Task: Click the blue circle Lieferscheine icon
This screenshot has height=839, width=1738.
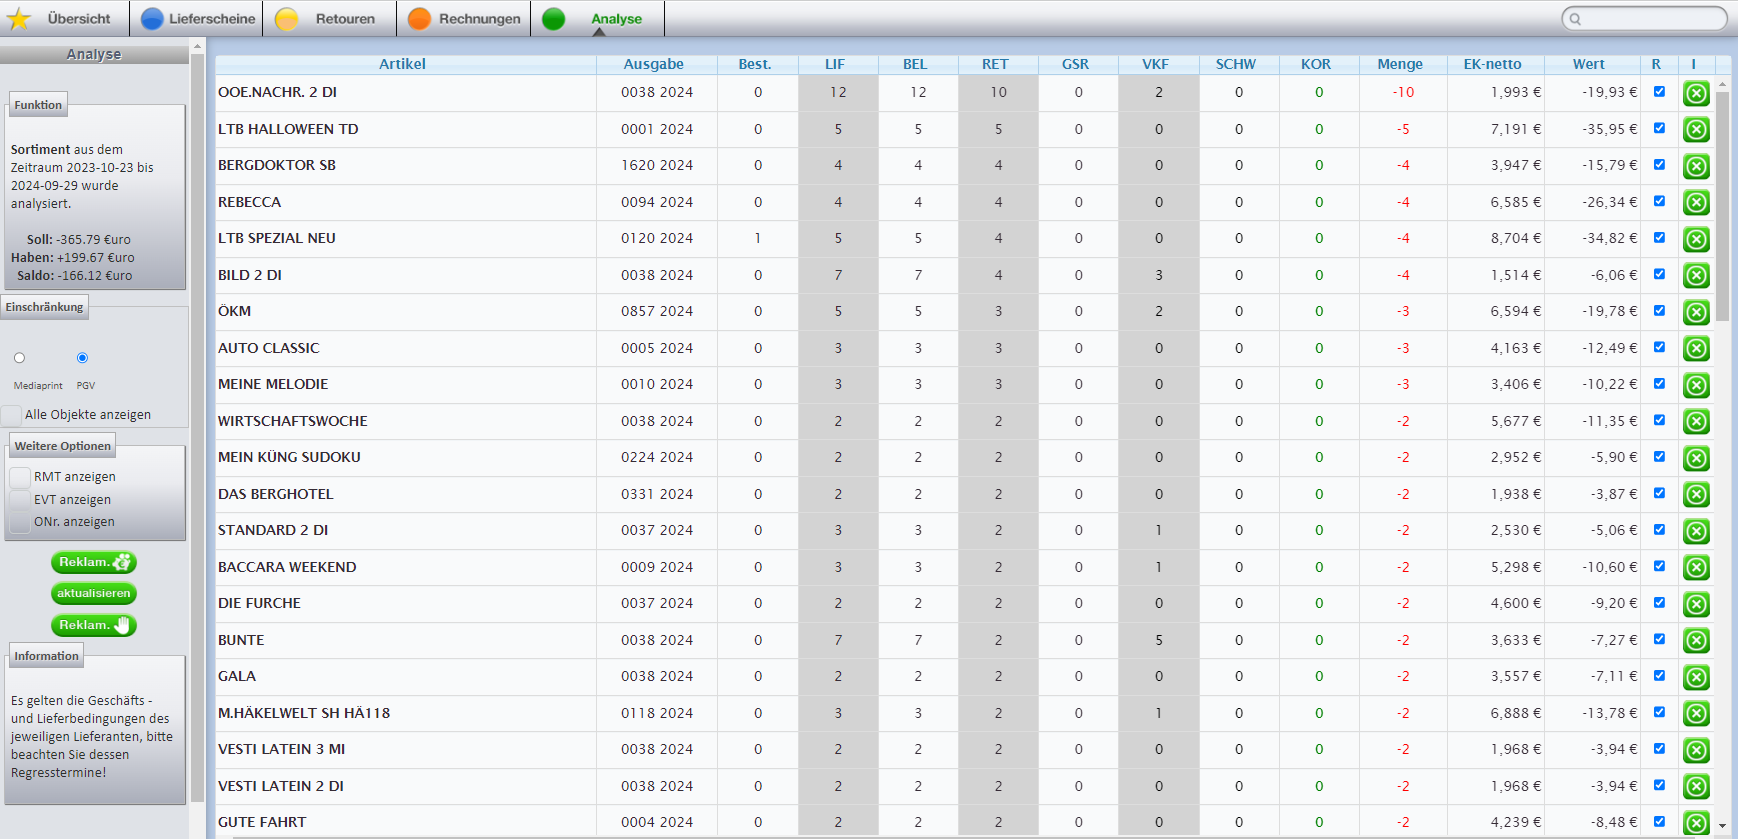Action: [x=152, y=19]
